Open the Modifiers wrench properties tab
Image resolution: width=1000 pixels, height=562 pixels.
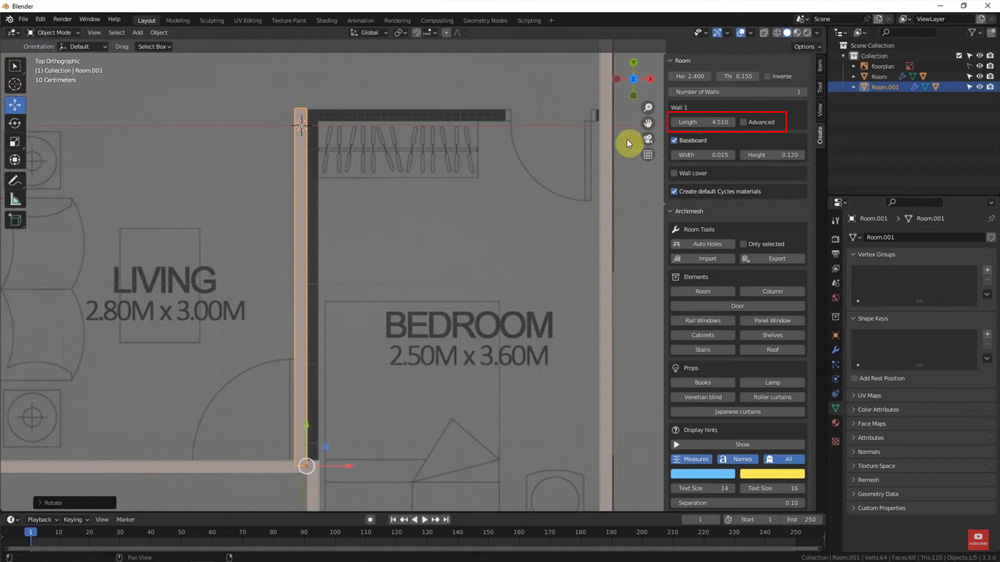(835, 350)
